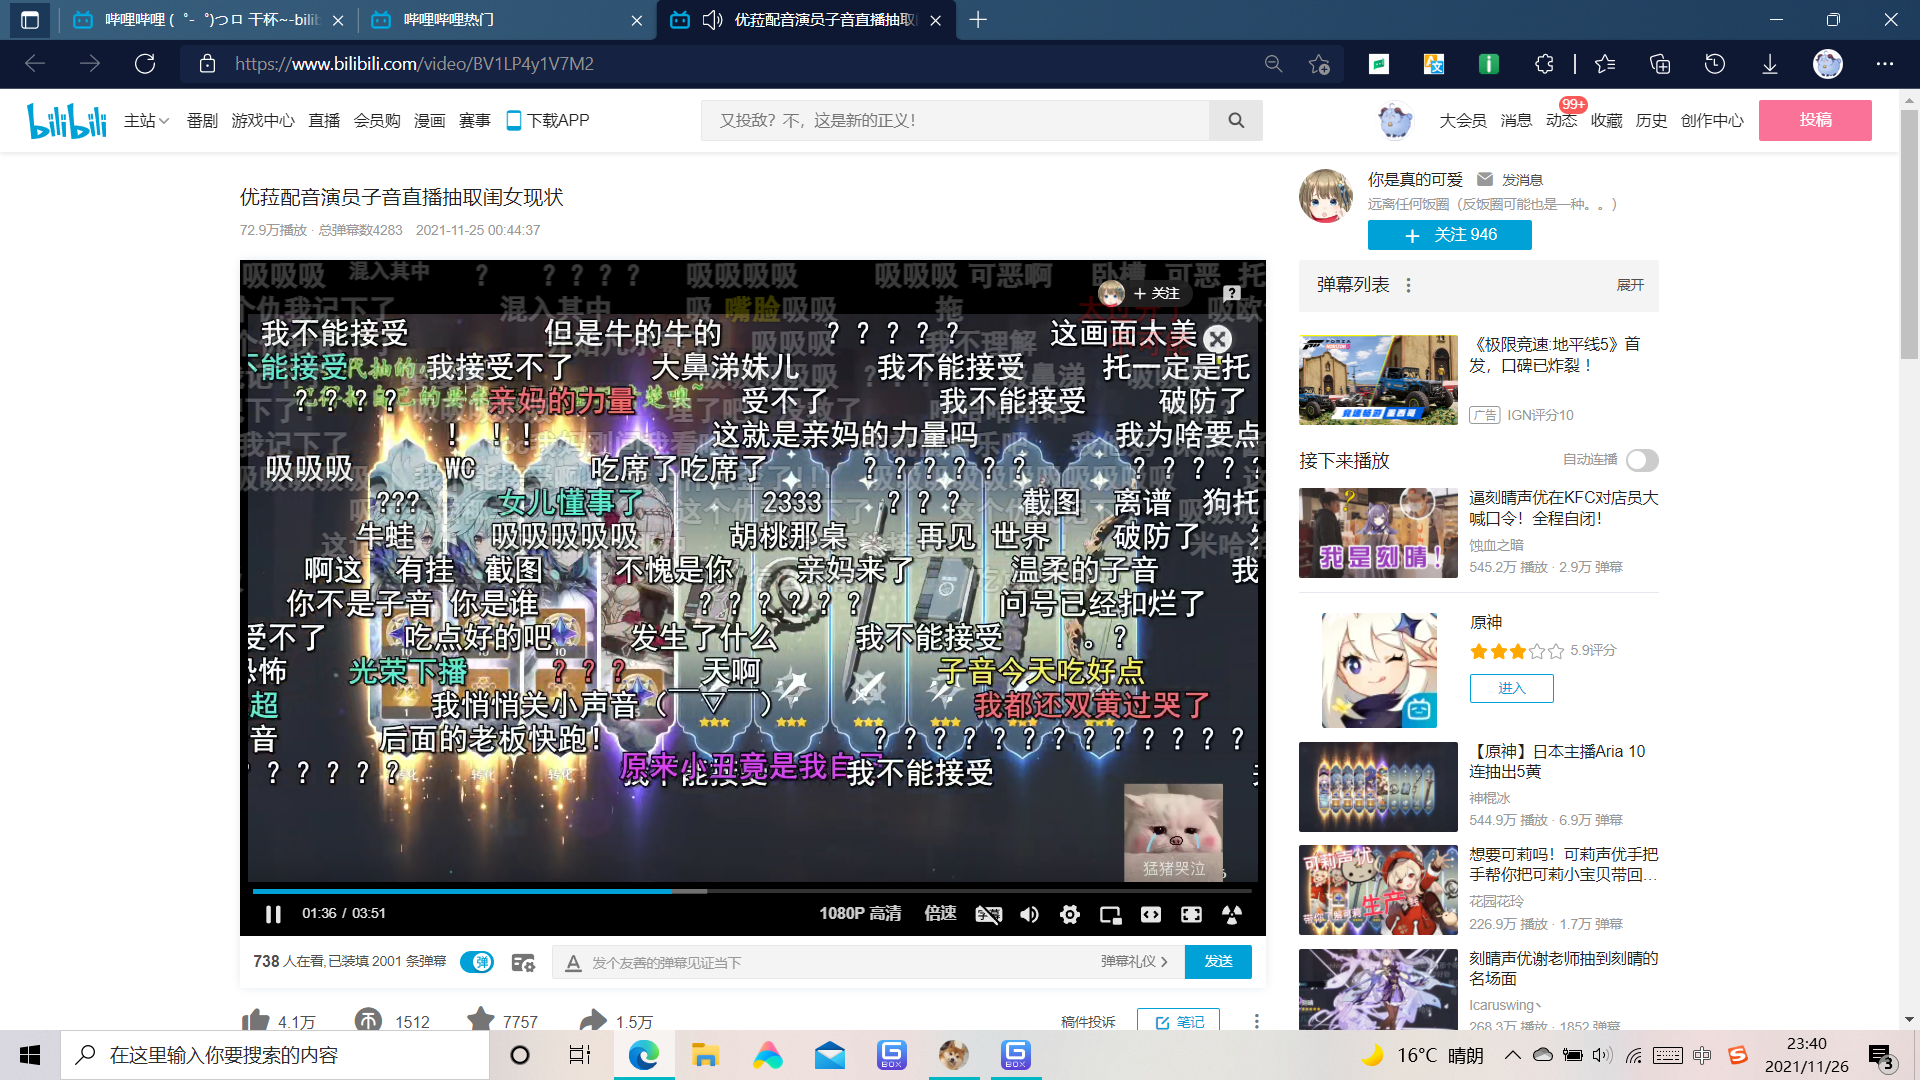Viewport: 1920px width, 1080px height.
Task: Expand the 主站 dropdown menu
Action: [146, 120]
